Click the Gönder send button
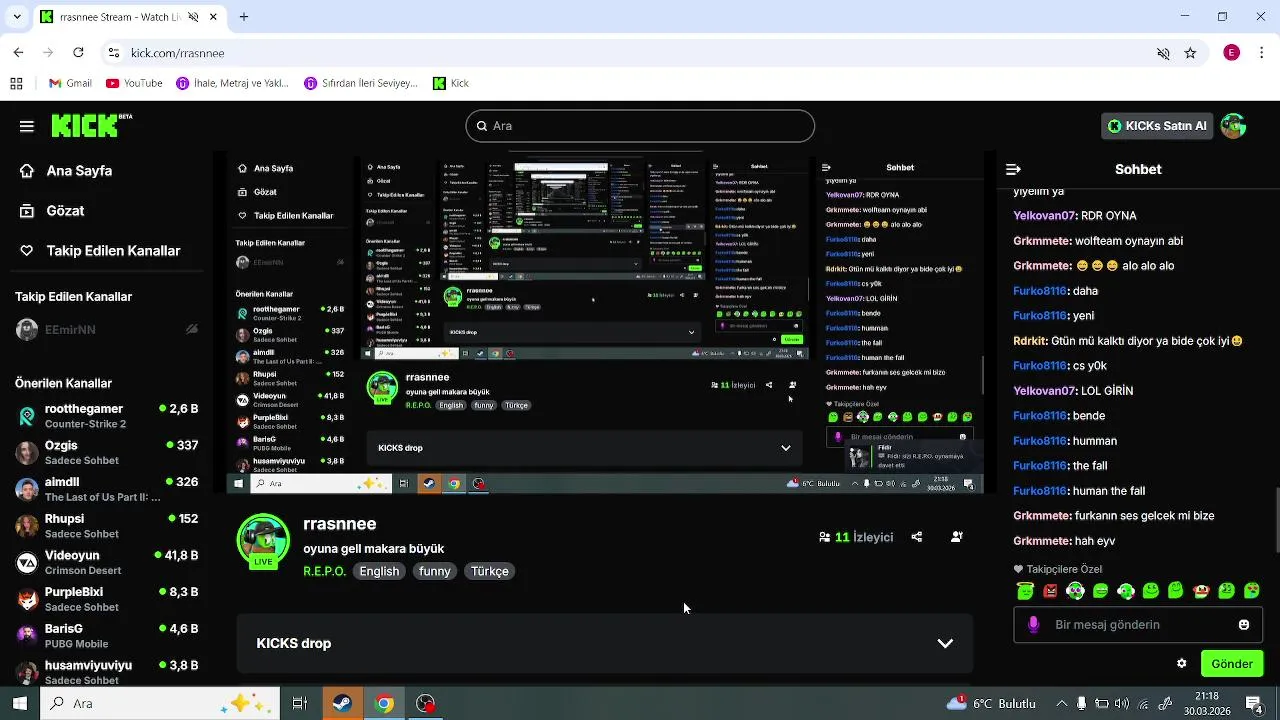The width and height of the screenshot is (1280, 720). pos(1232,664)
